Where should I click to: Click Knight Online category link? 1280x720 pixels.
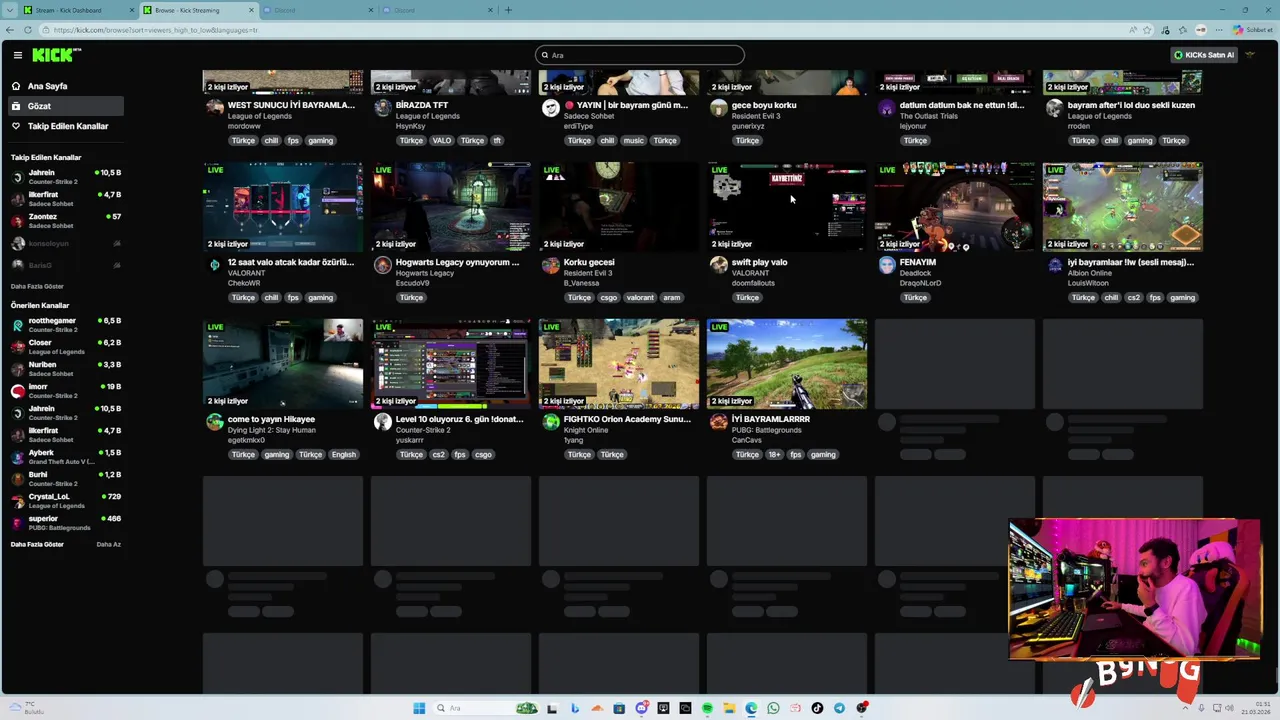(586, 430)
